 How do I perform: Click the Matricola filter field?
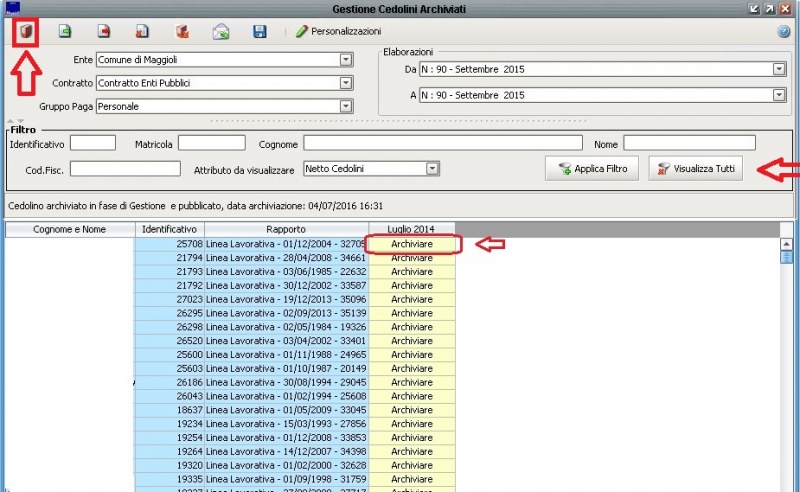tap(212, 143)
